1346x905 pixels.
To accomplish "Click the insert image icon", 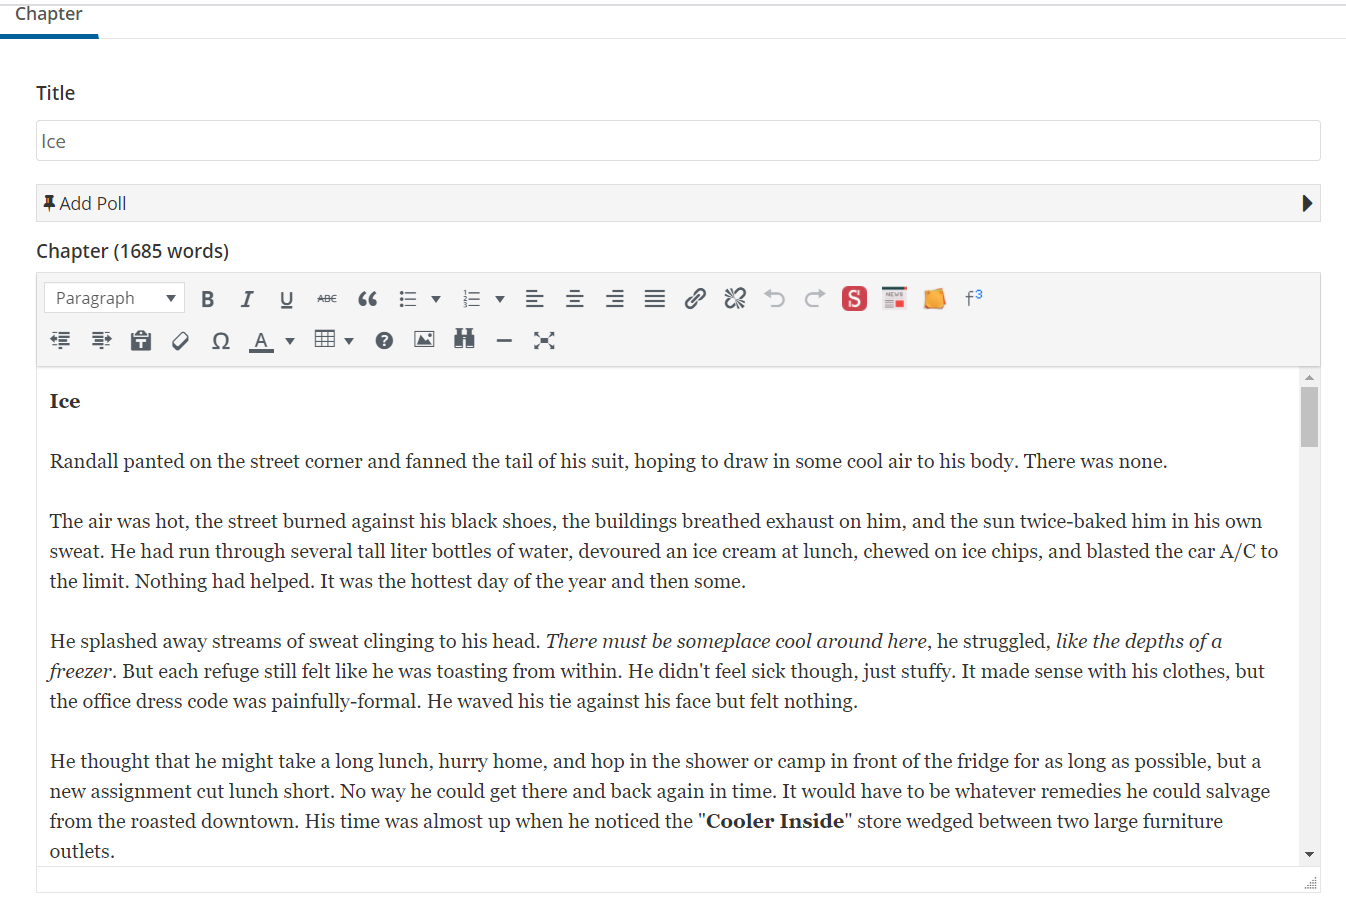I will pos(424,340).
